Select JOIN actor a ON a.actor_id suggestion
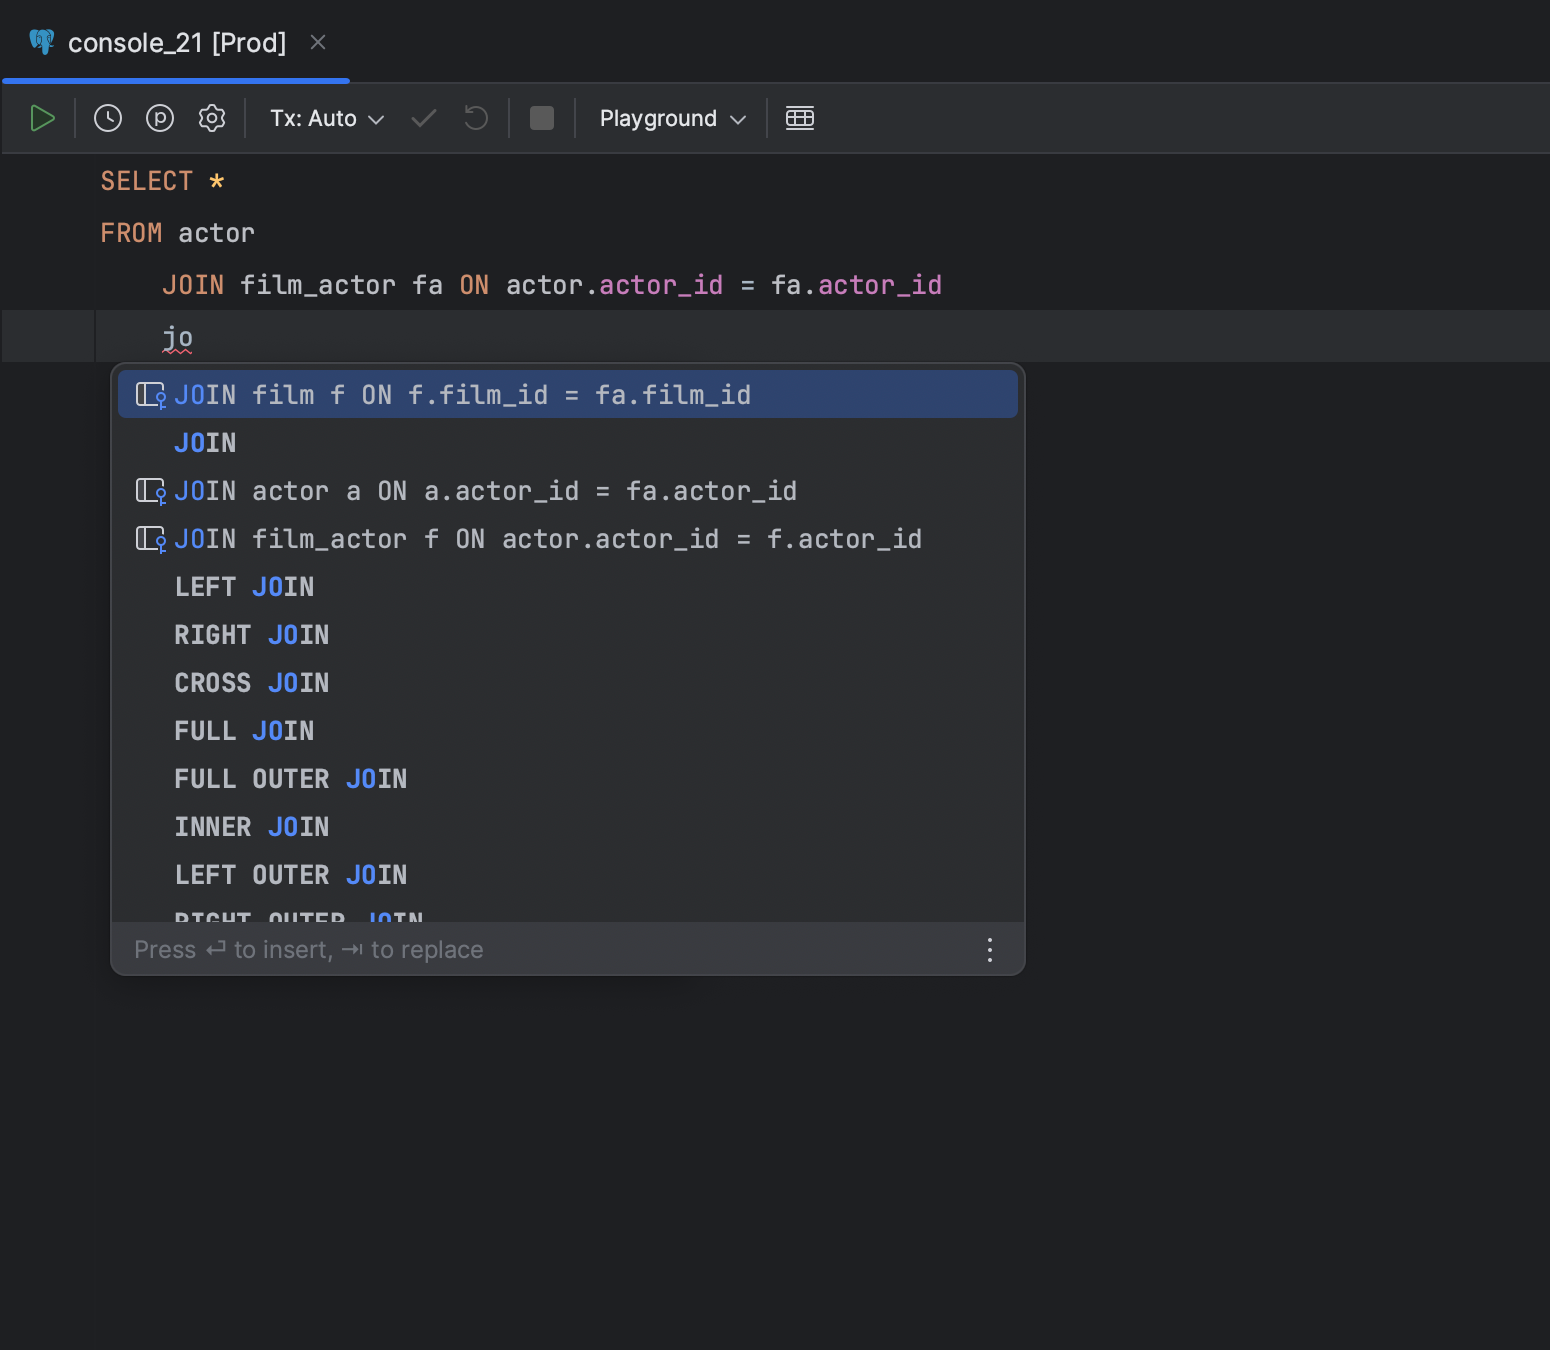1550x1350 pixels. (485, 491)
